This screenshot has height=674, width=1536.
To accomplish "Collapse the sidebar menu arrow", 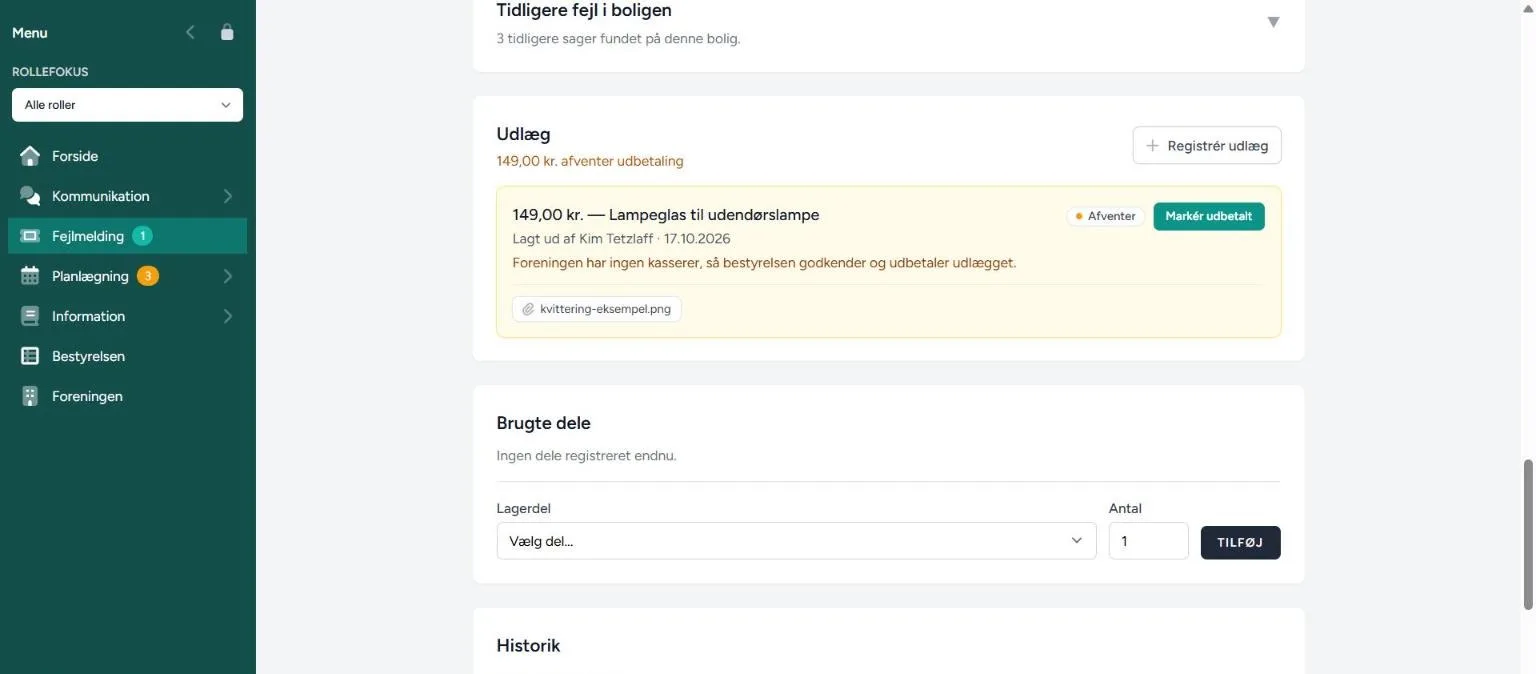I will [190, 33].
